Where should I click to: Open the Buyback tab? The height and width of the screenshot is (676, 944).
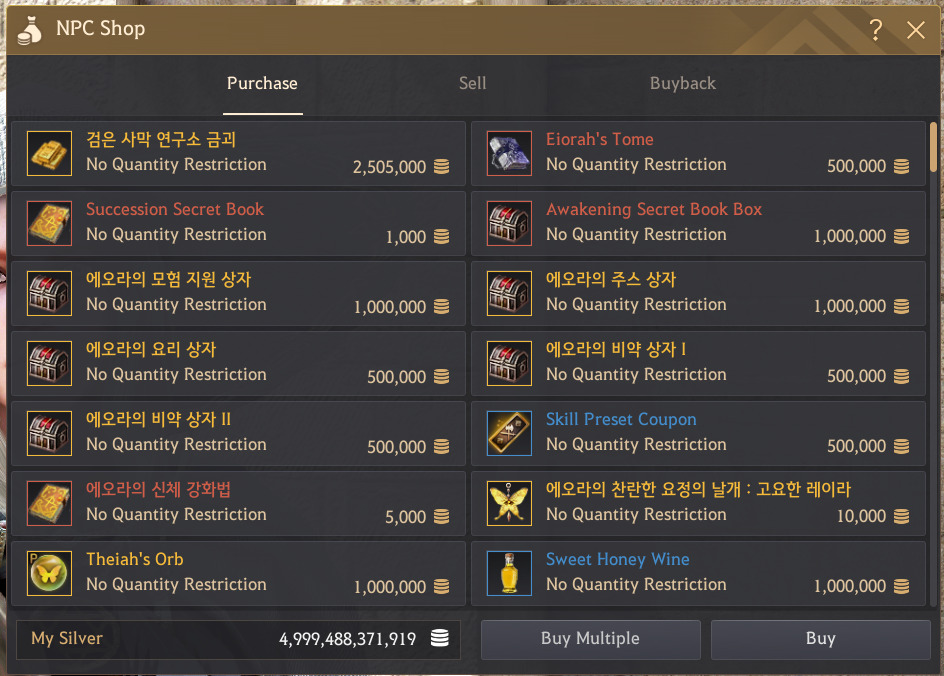pos(683,84)
